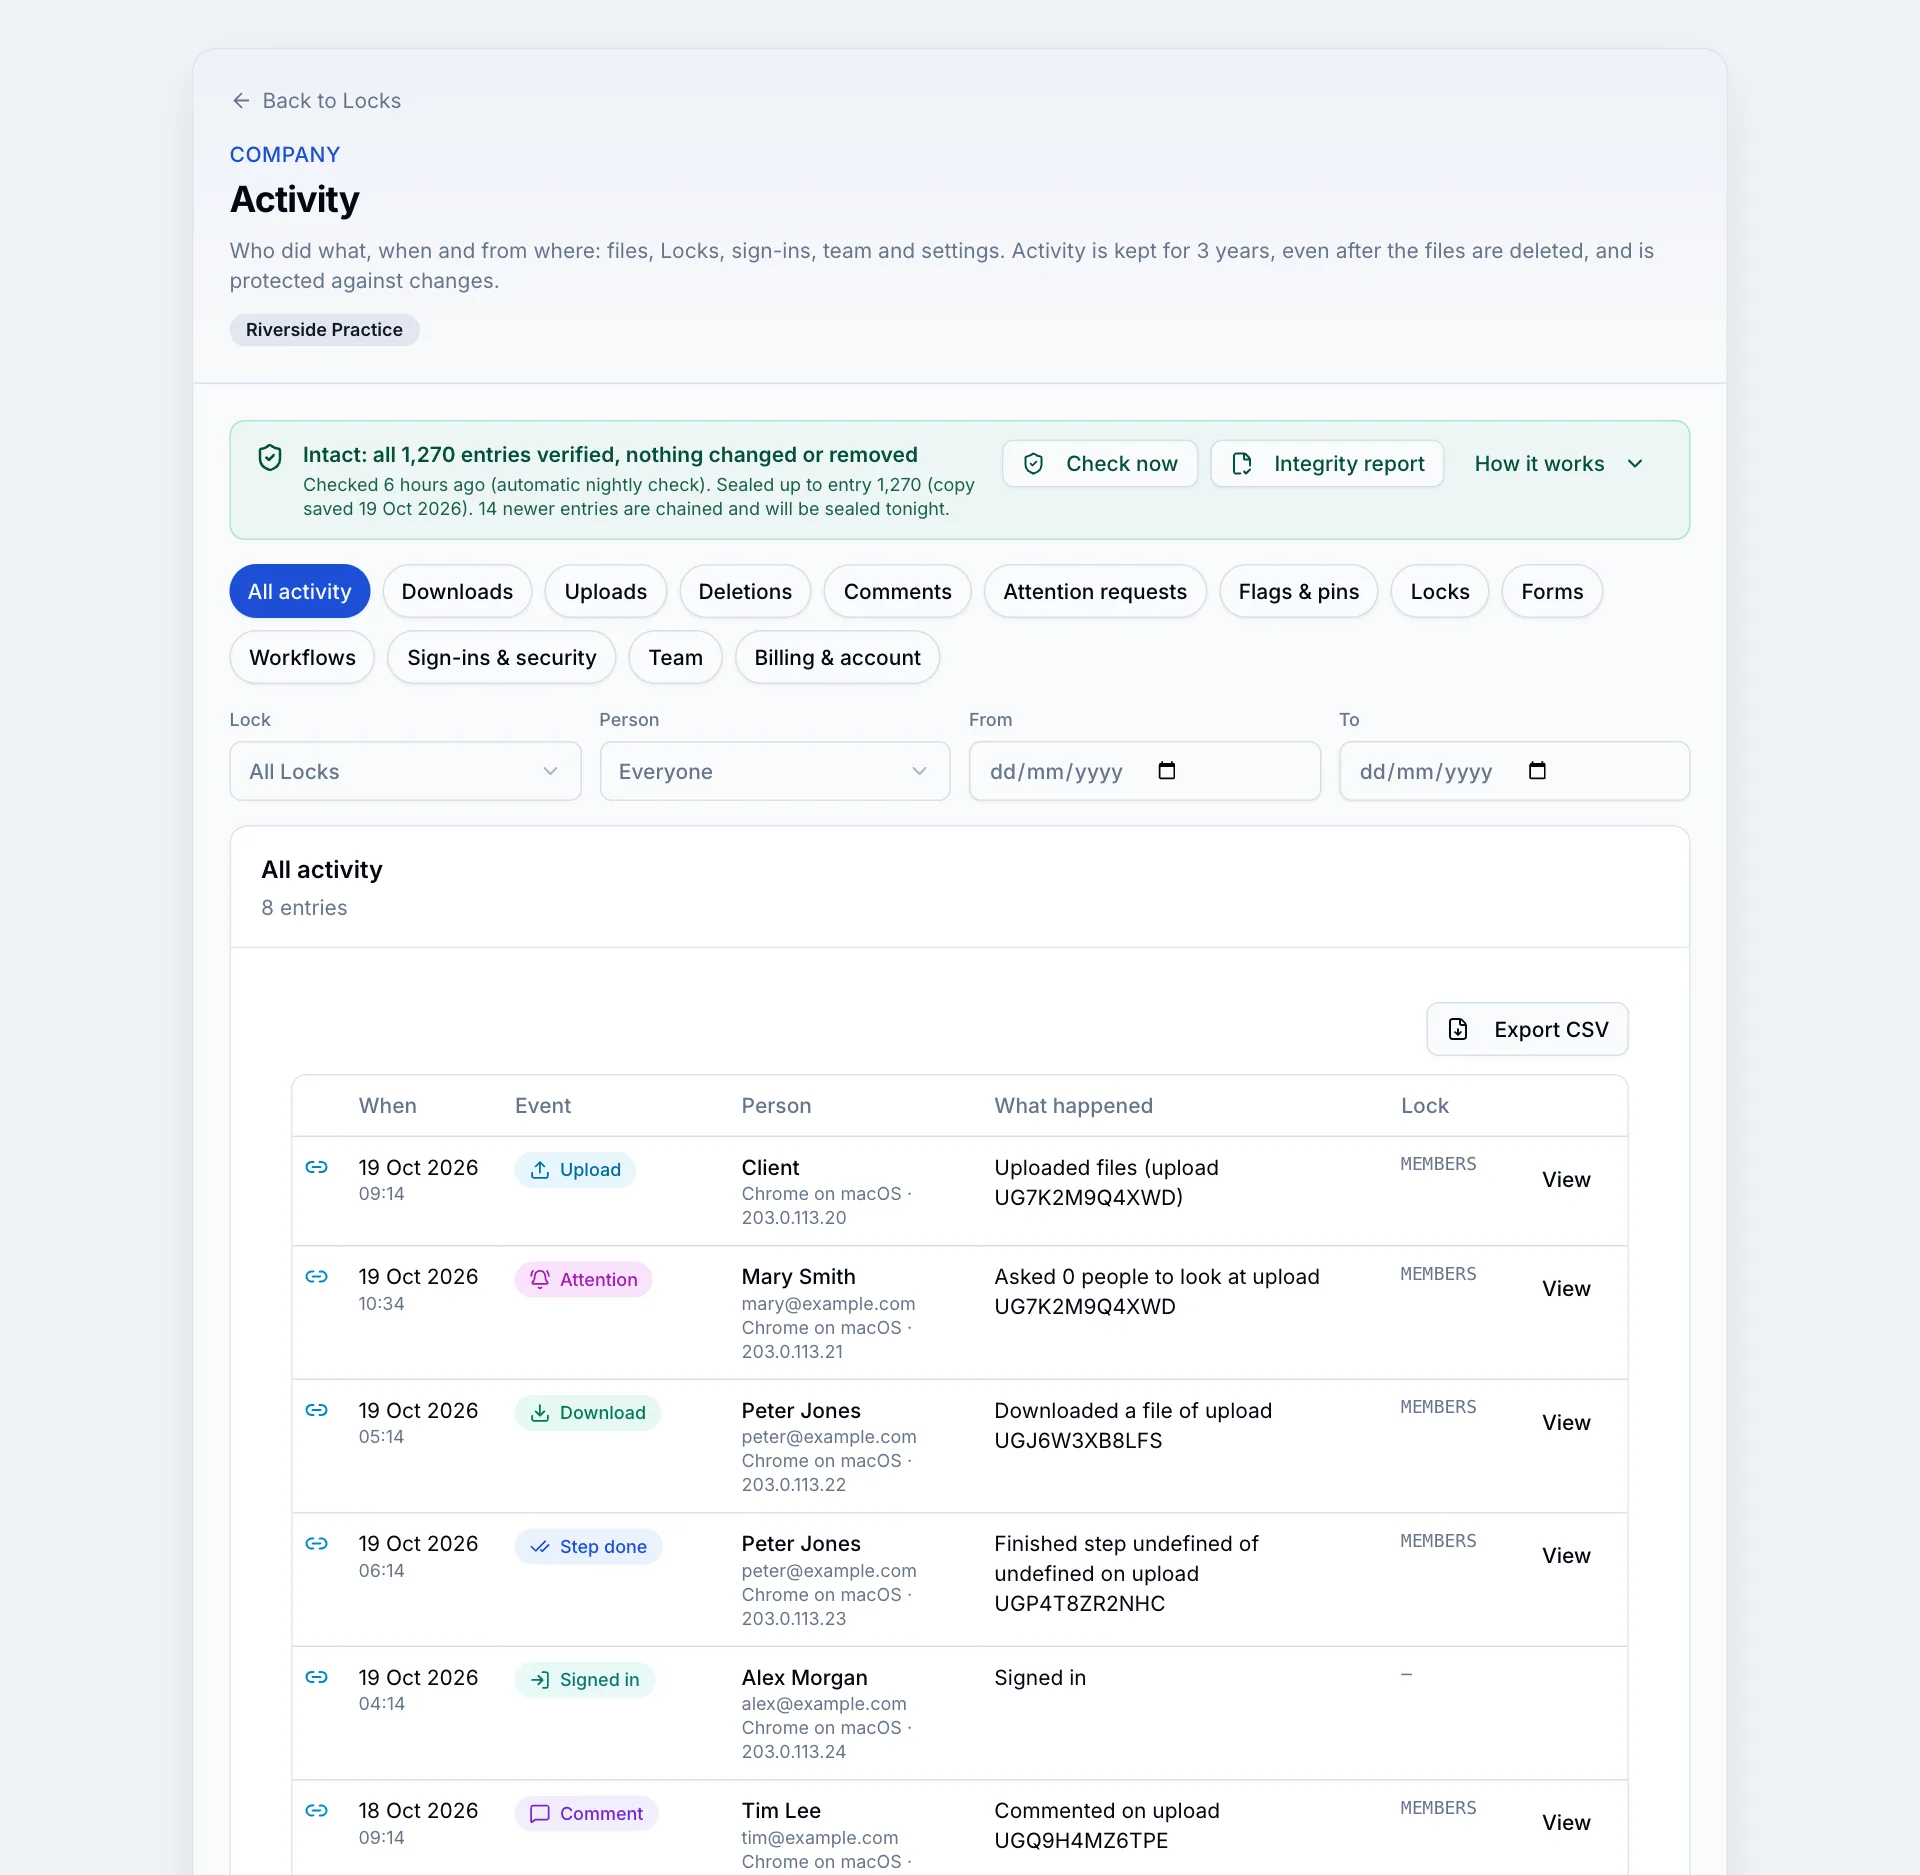This screenshot has width=1920, height=1875.
Task: Click View for Peter Jones download row
Action: click(1566, 1423)
